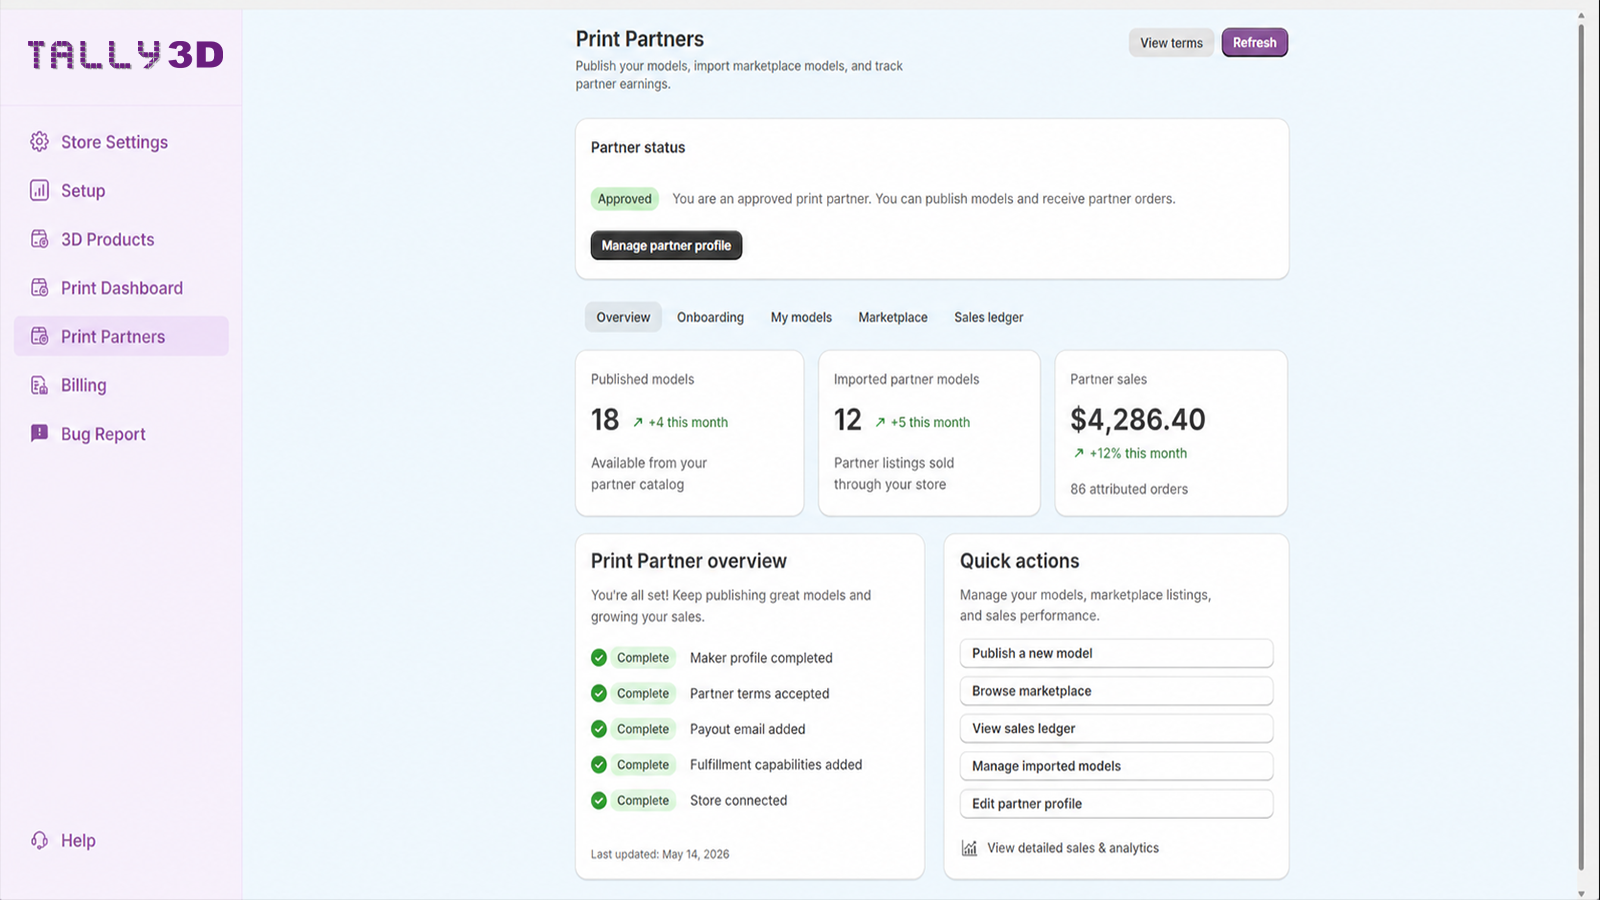Viewport: 1600px width, 900px height.
Task: Click the vertical page scrollbar
Action: [x=1581, y=446]
